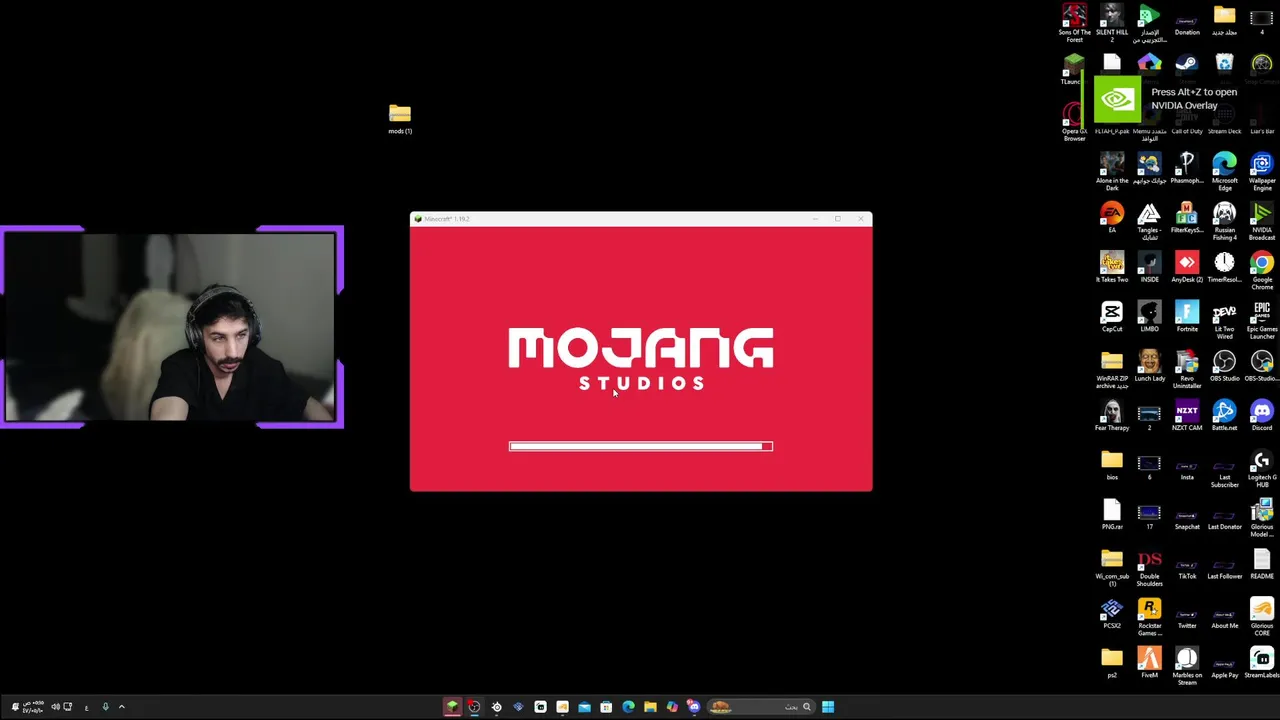Open TimerResolution desktop icon
The height and width of the screenshot is (720, 1280).
(x=1224, y=267)
